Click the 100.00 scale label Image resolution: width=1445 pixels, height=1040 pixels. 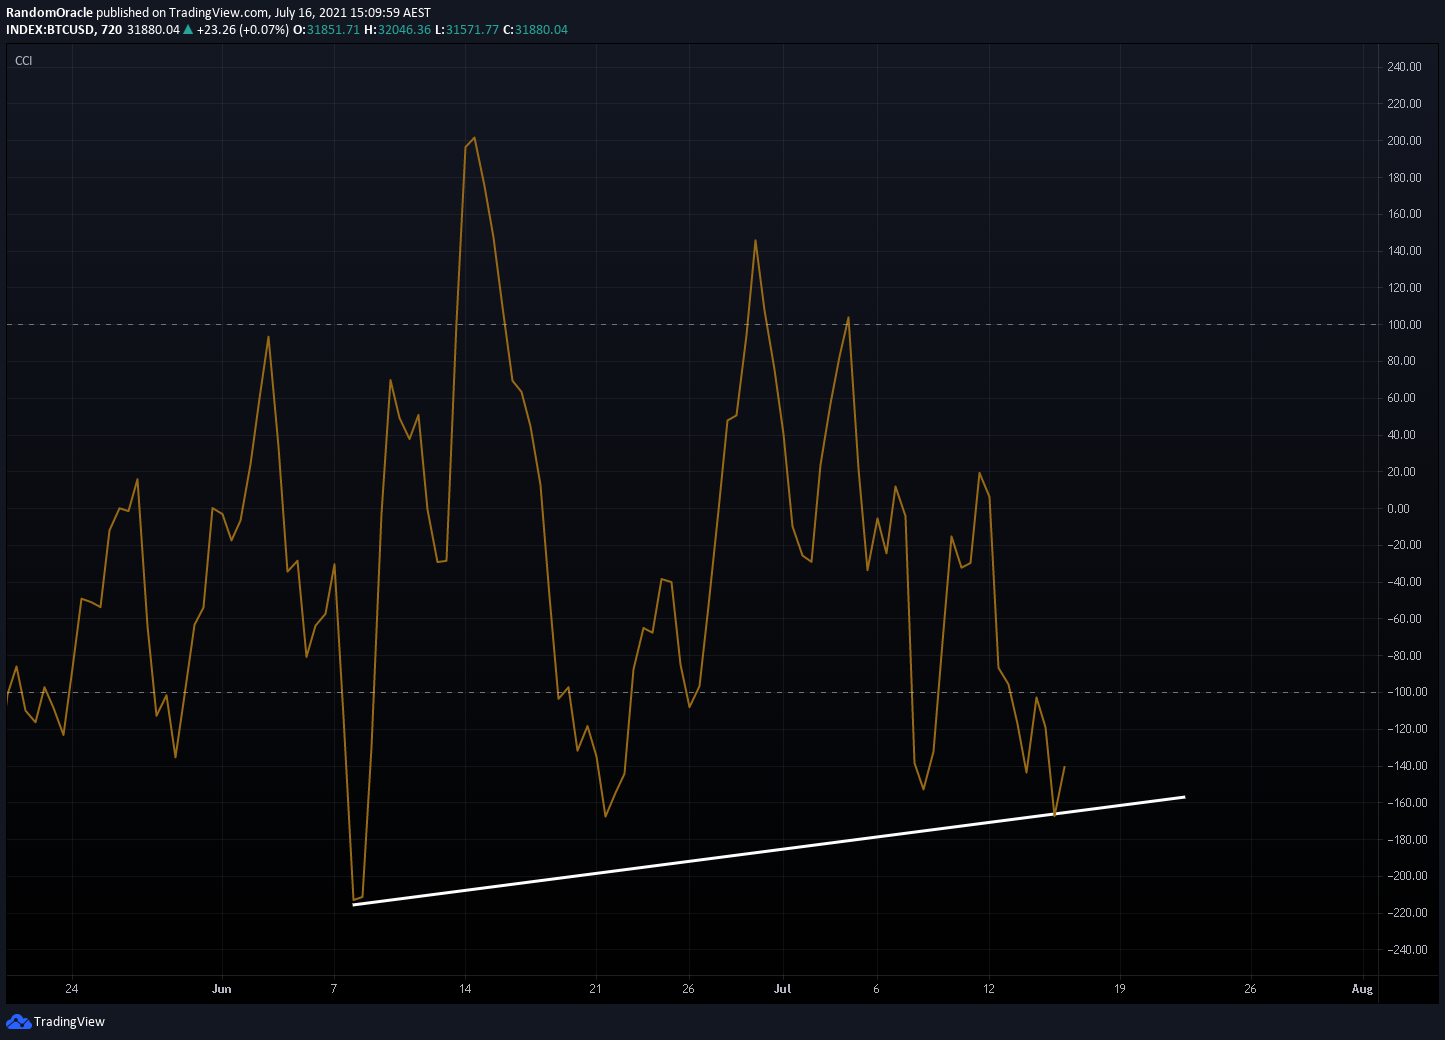[1404, 325]
